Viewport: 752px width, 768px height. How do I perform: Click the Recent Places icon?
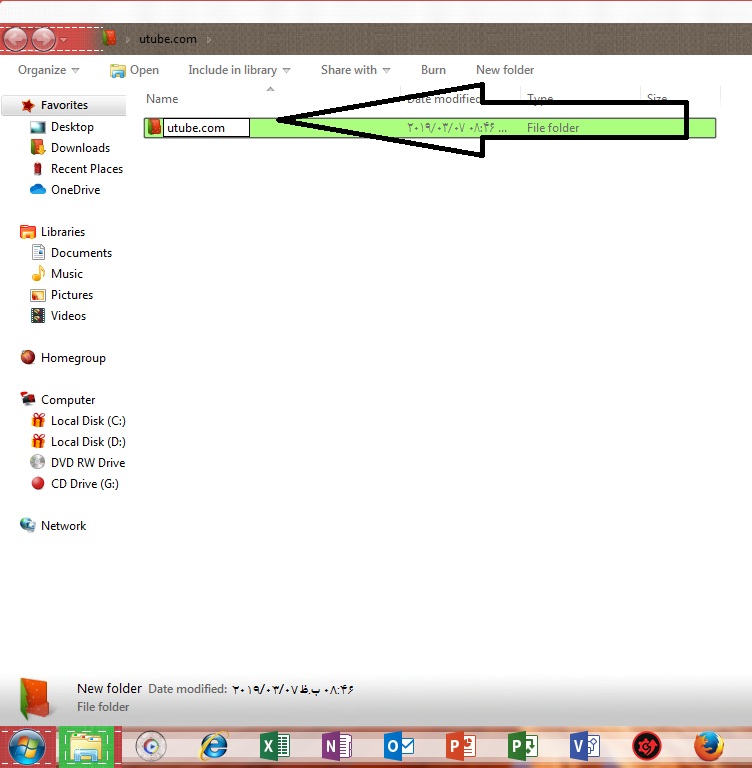tap(37, 169)
